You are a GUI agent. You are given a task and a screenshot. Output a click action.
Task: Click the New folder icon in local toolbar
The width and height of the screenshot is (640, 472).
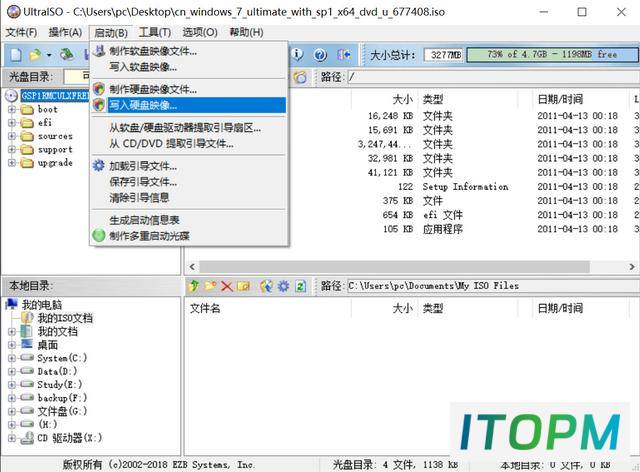point(210,286)
